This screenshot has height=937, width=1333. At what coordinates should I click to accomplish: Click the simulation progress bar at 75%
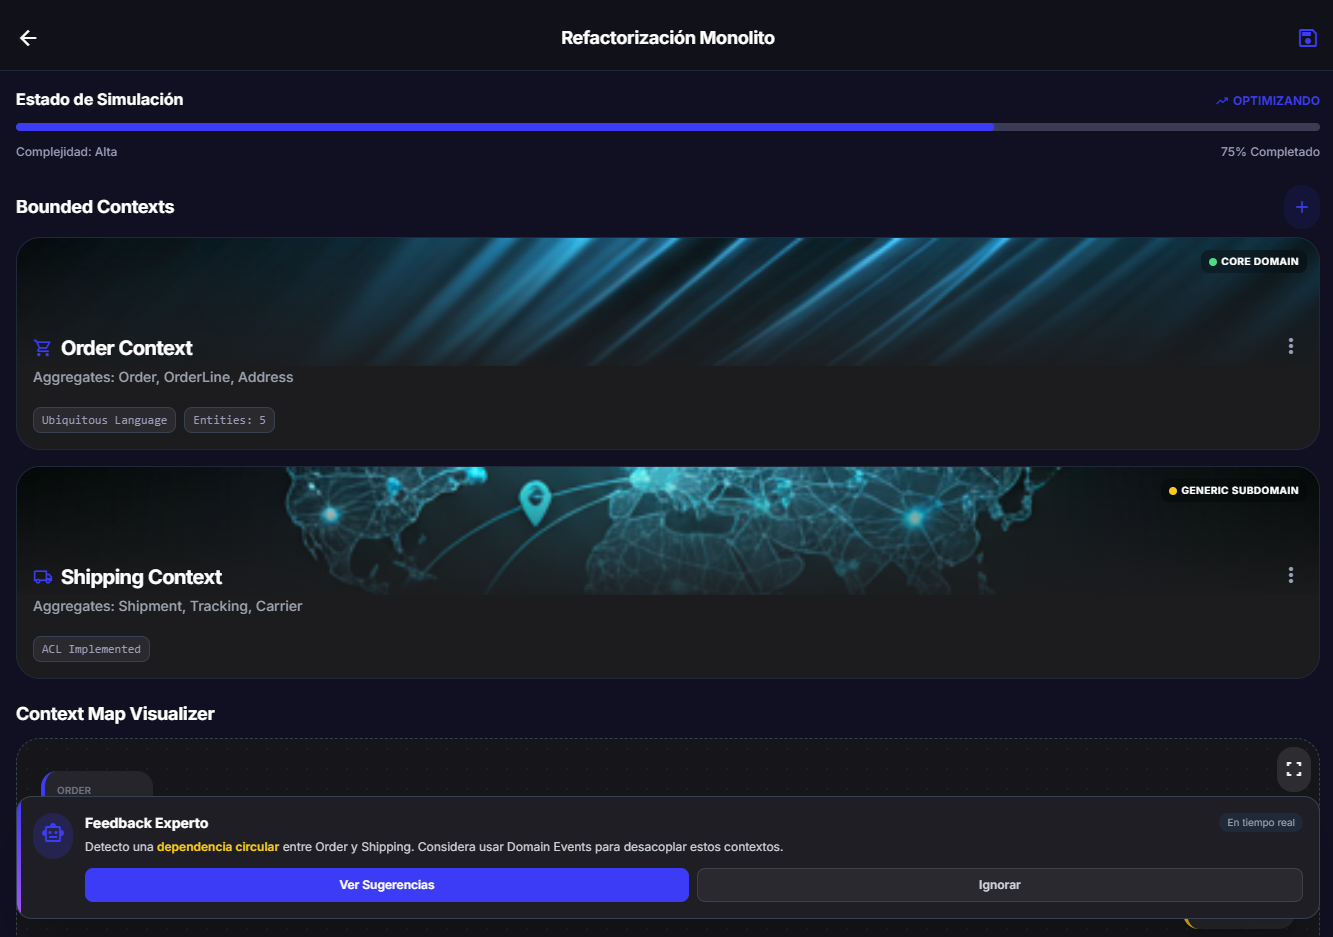pyautogui.click(x=667, y=126)
